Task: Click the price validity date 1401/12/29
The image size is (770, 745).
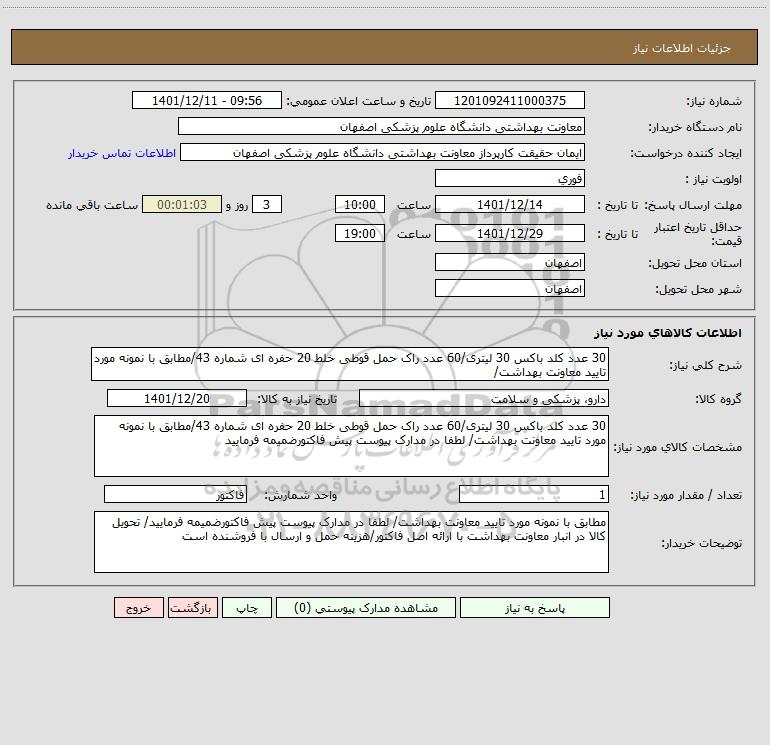Action: point(510,233)
